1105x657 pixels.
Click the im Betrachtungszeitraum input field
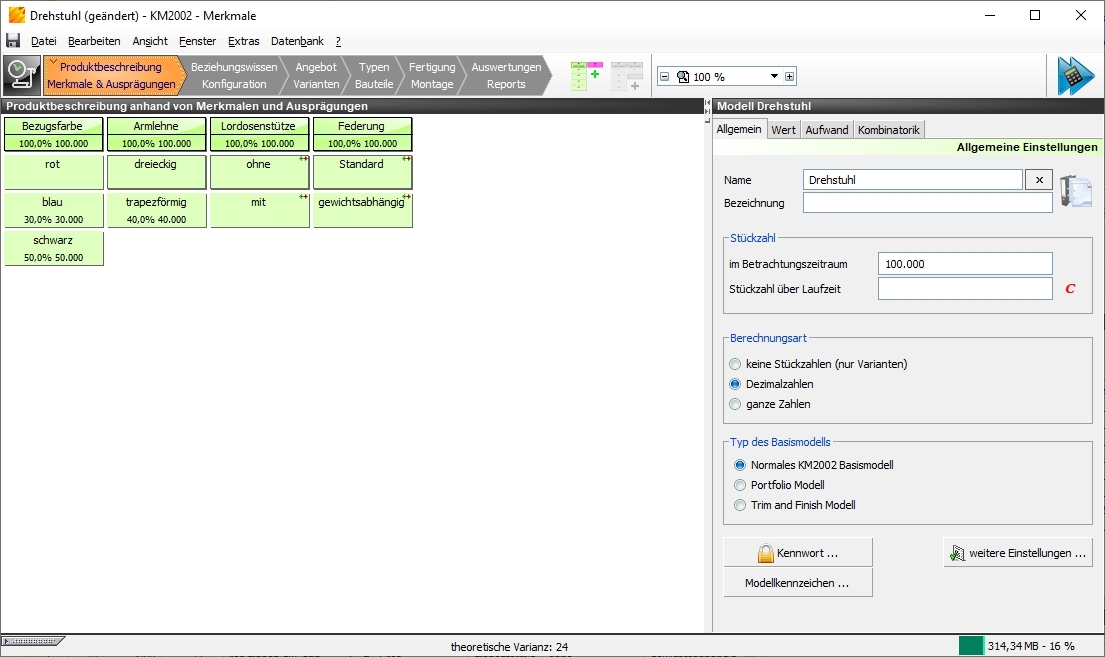[965, 264]
